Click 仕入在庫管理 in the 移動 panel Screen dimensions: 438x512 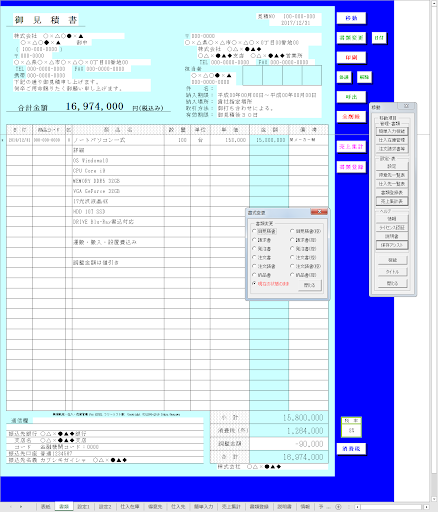pyautogui.click(x=392, y=140)
